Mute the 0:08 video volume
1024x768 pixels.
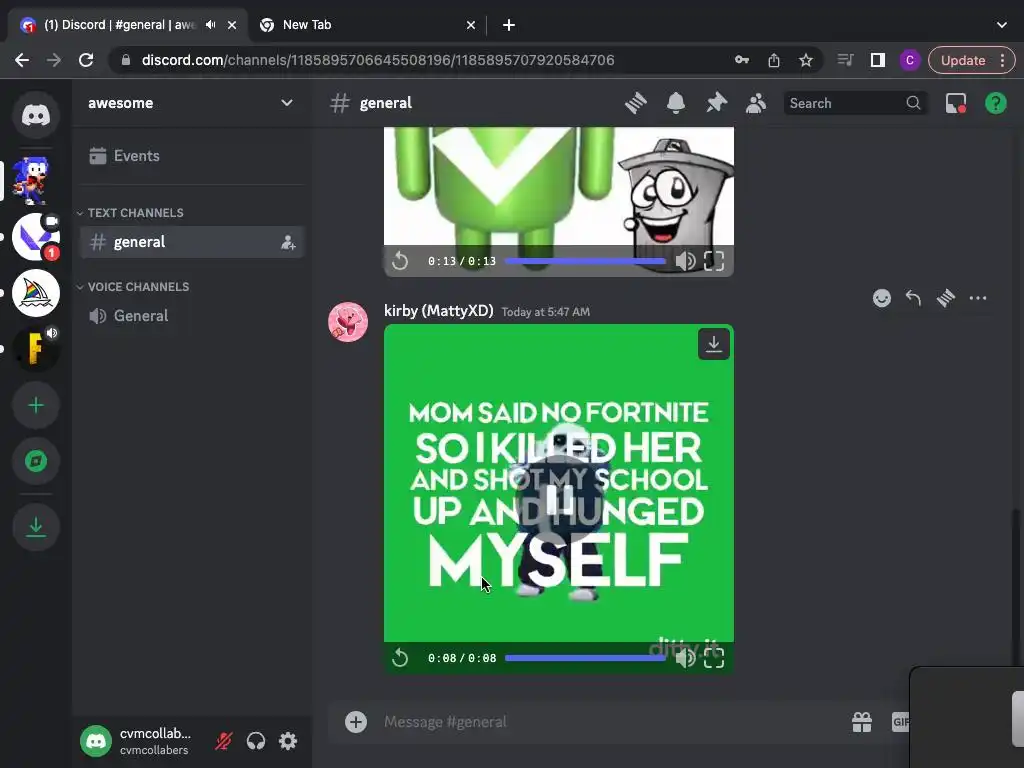pos(685,658)
